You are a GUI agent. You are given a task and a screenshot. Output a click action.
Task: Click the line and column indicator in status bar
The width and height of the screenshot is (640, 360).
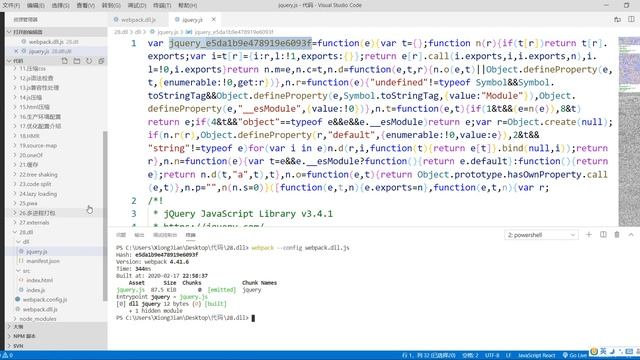429,356
